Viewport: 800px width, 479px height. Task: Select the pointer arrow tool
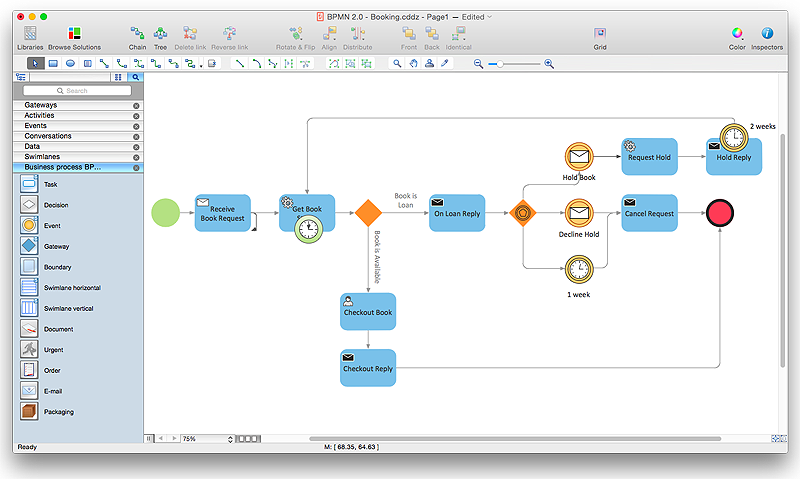[x=35, y=64]
